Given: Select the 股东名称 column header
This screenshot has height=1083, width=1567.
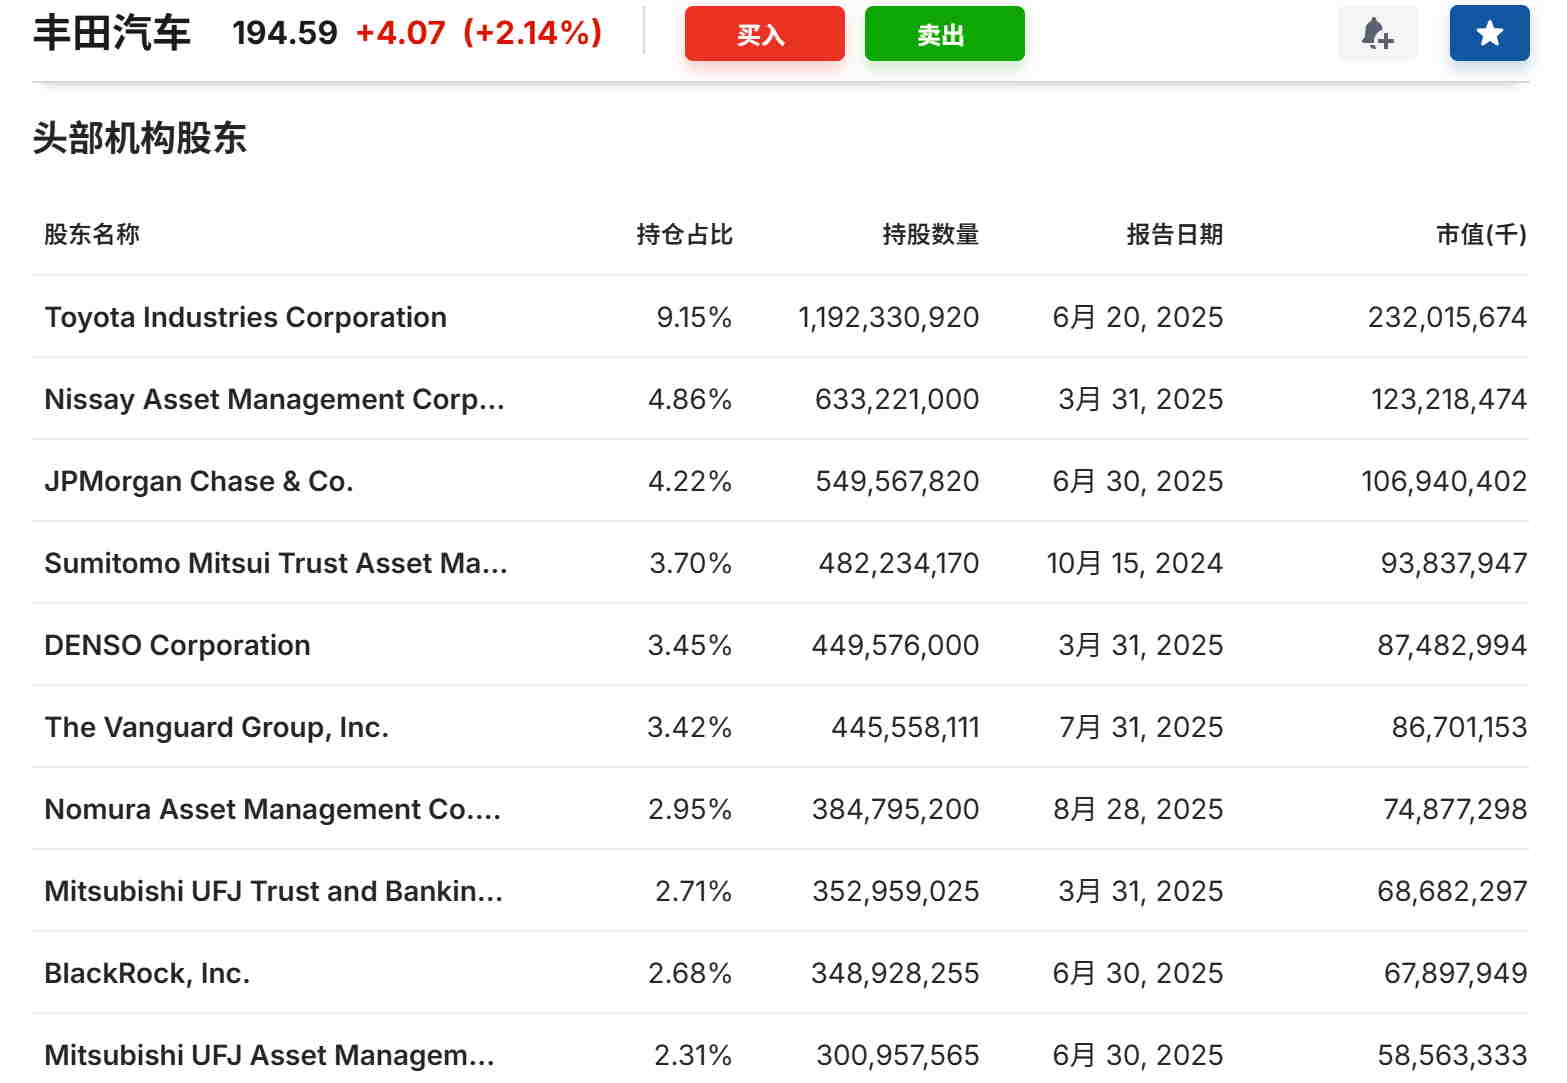Looking at the screenshot, I should point(92,235).
